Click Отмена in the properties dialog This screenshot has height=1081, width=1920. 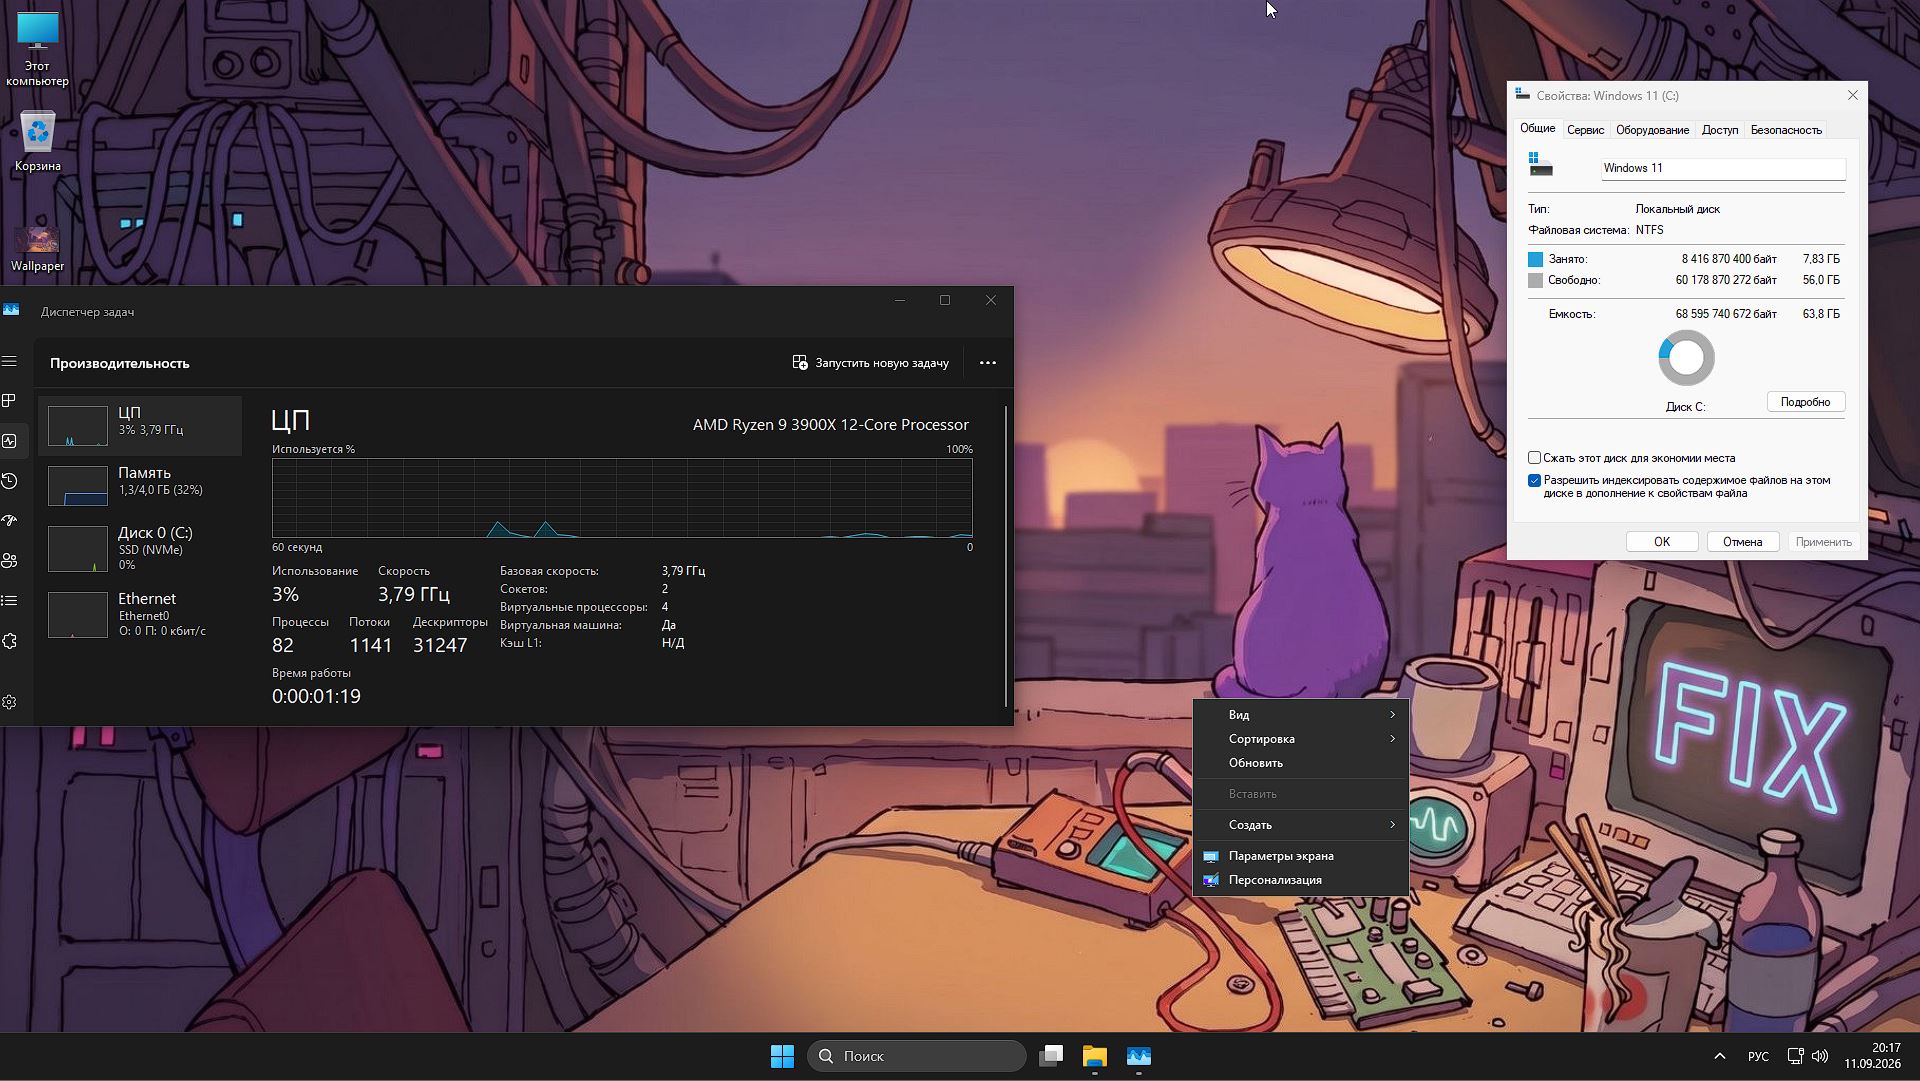tap(1742, 542)
